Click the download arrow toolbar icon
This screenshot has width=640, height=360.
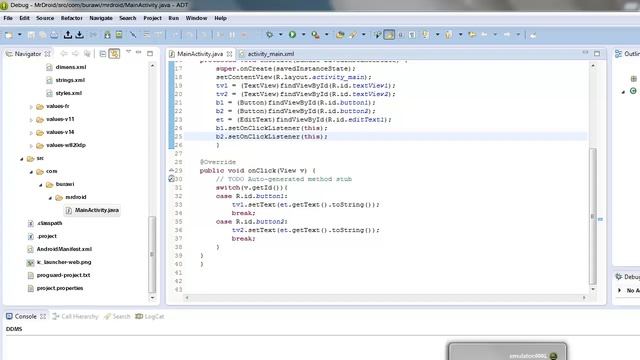80,35
